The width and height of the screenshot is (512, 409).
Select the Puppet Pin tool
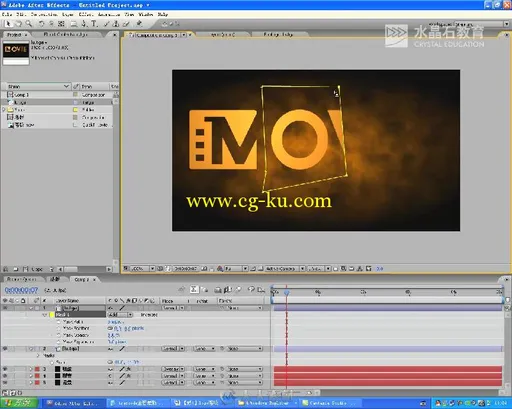click(139, 24)
